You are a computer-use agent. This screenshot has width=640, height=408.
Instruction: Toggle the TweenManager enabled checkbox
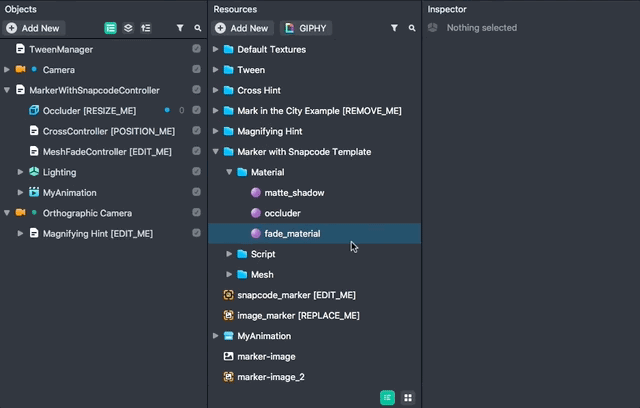(x=196, y=49)
